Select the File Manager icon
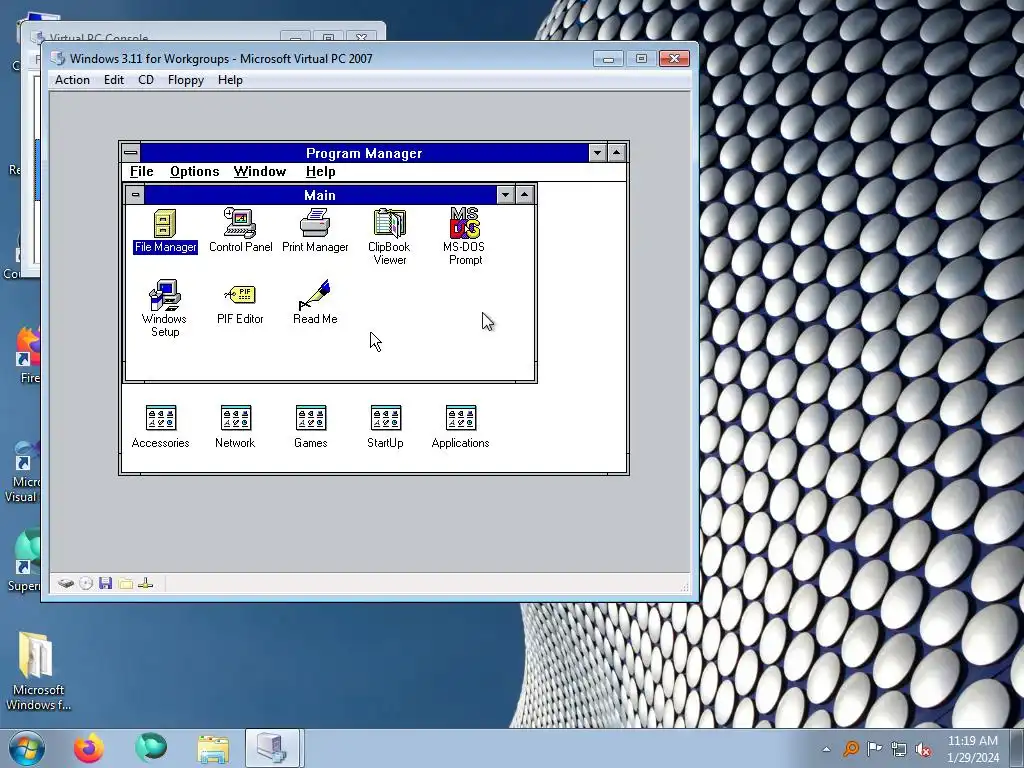Image resolution: width=1024 pixels, height=768 pixels. (165, 231)
